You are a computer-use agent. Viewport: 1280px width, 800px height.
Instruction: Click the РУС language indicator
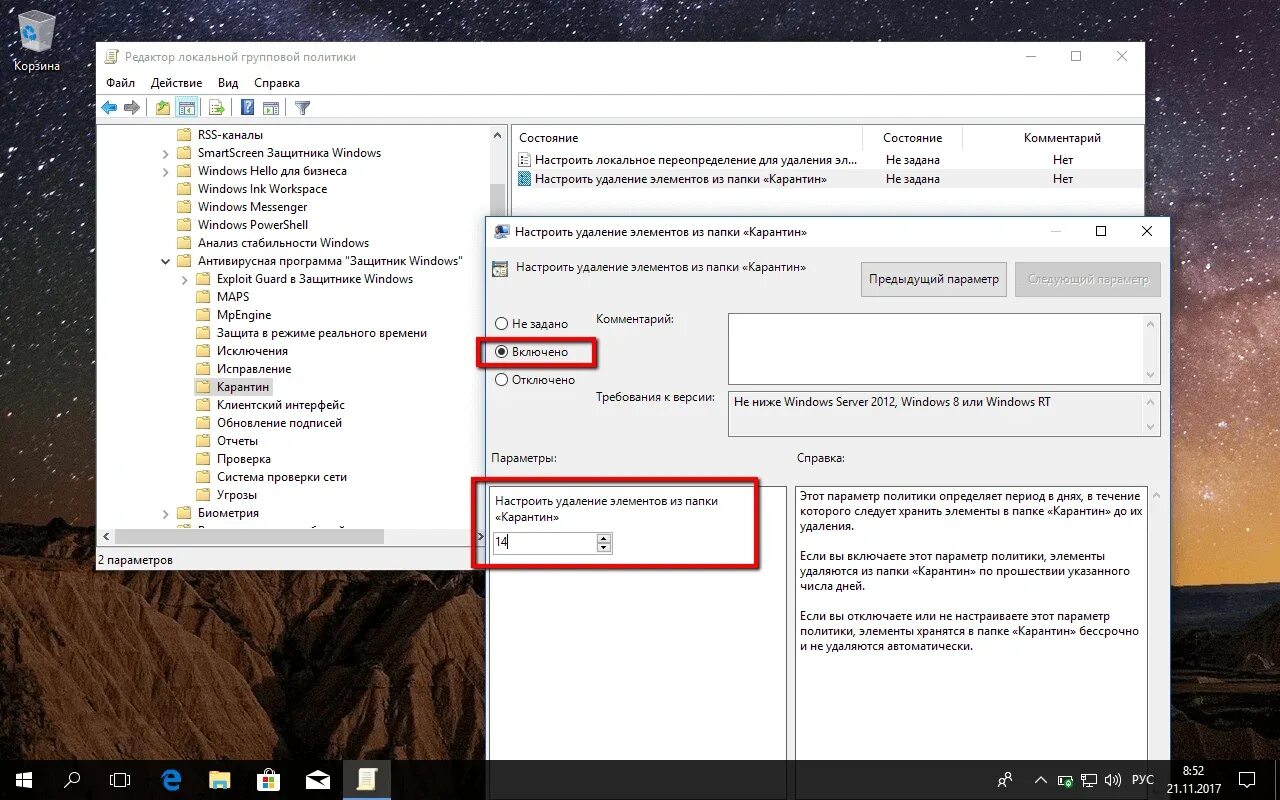tap(1143, 780)
